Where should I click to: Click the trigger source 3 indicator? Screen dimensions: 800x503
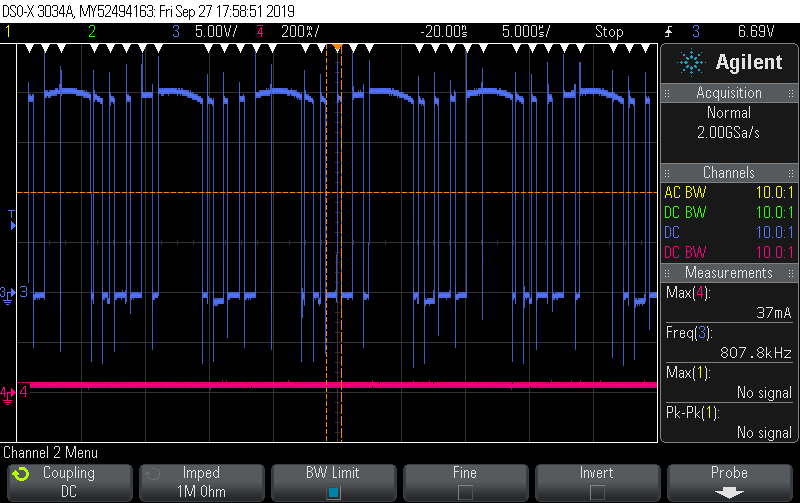[696, 32]
